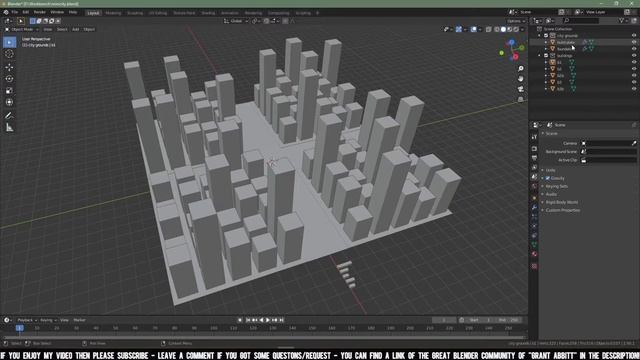
Task: Select the Annotate pencil tool
Action: click(9, 116)
